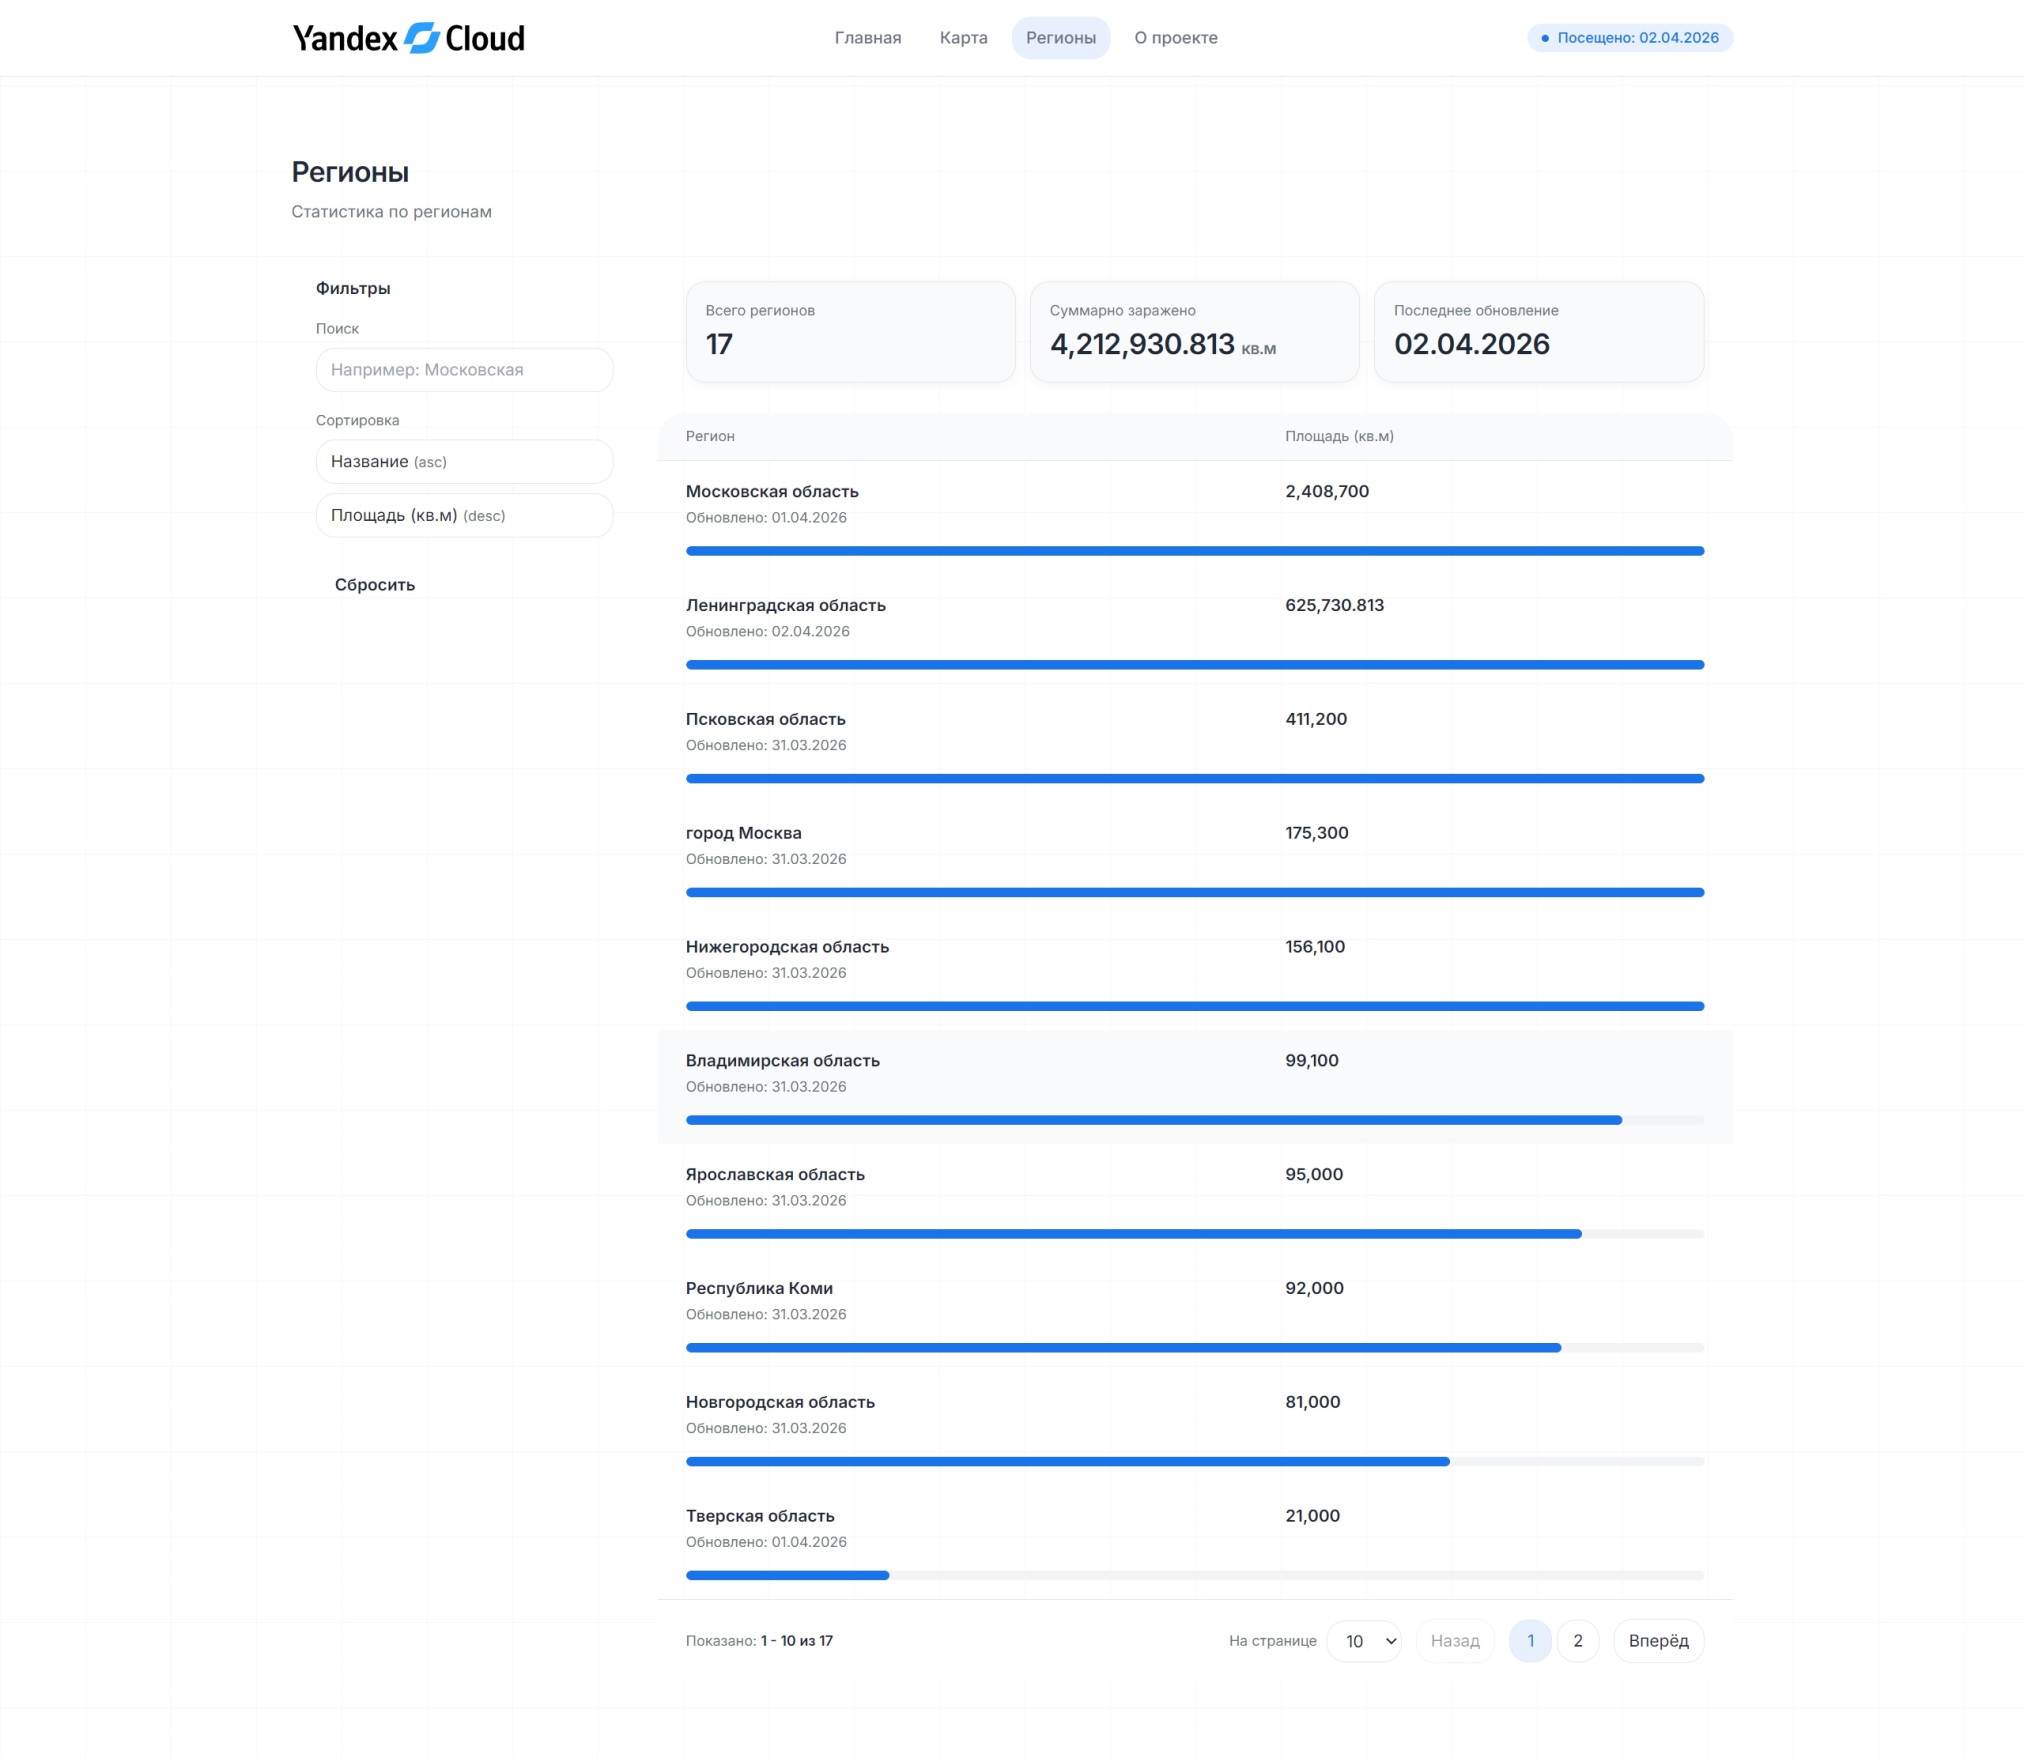2024x1758 pixels.
Task: Click the Yandex Cloud logo
Action: 408,38
